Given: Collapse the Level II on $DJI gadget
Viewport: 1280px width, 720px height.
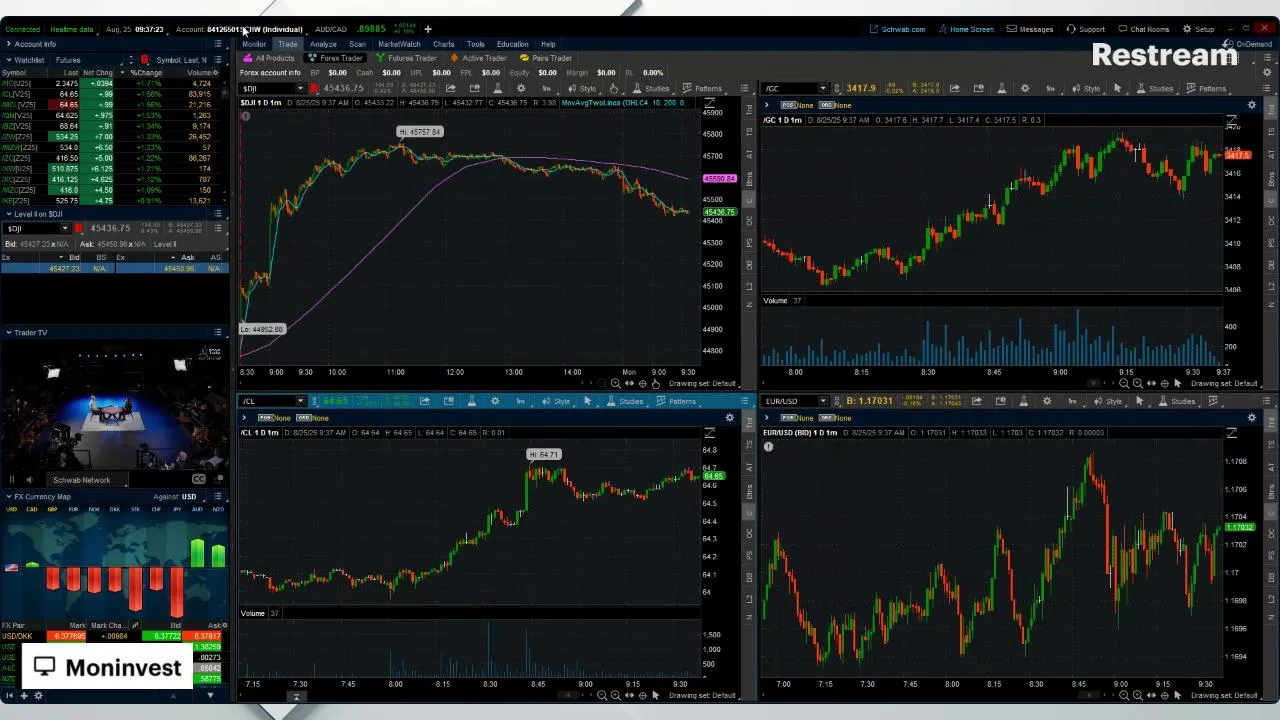Looking at the screenshot, I should 8,214.
